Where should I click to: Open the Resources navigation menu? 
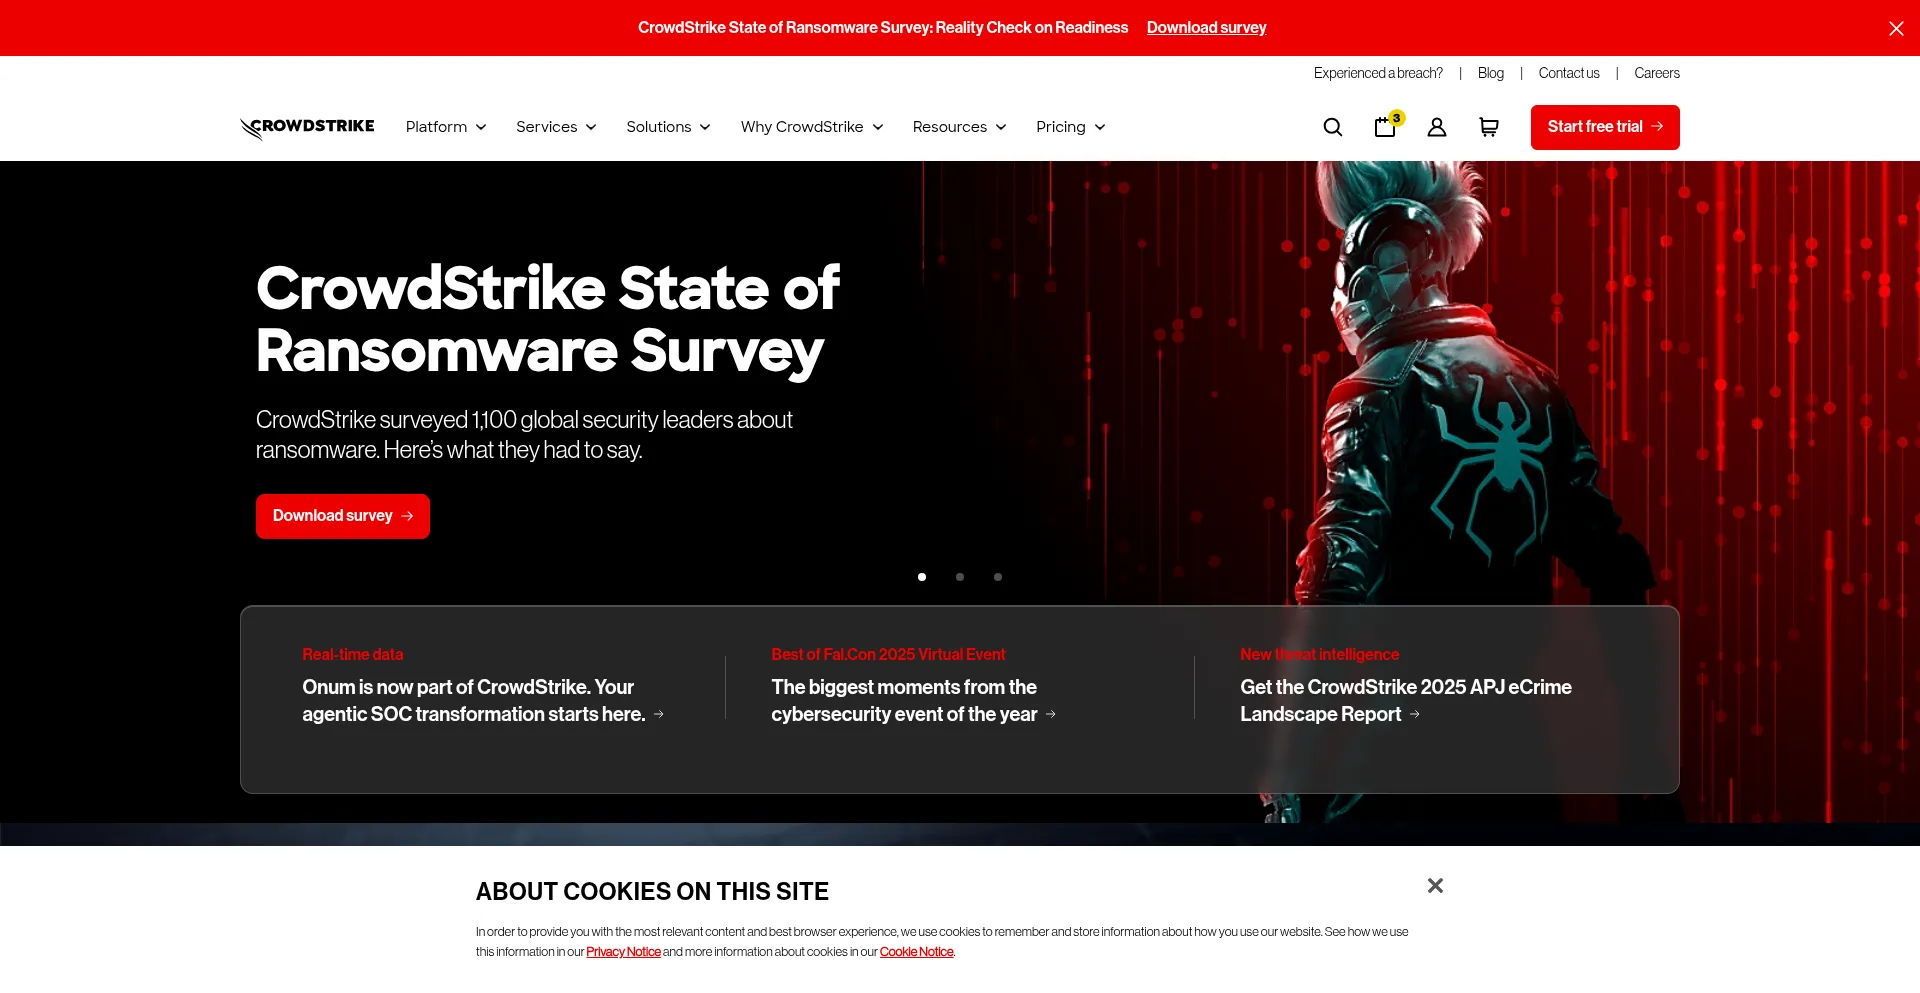pyautogui.click(x=959, y=127)
